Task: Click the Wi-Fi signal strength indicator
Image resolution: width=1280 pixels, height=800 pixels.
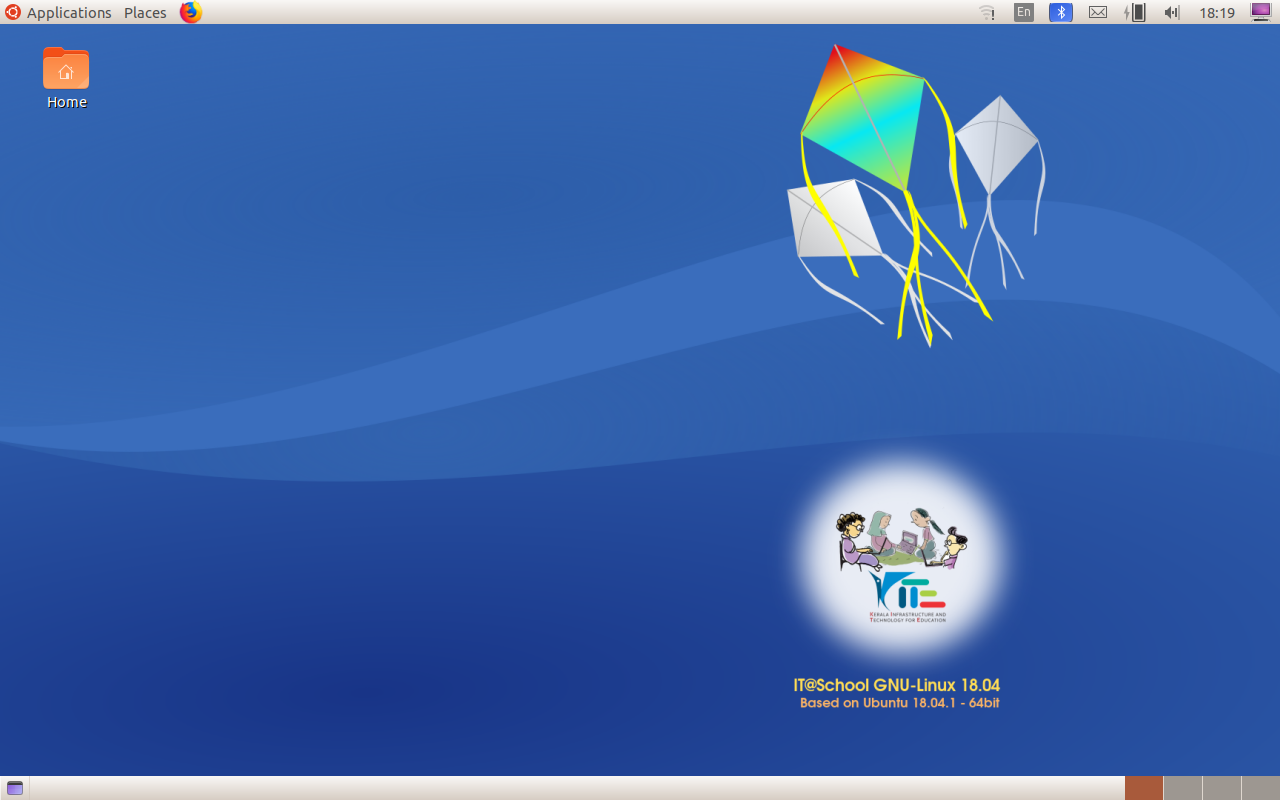Action: click(987, 12)
